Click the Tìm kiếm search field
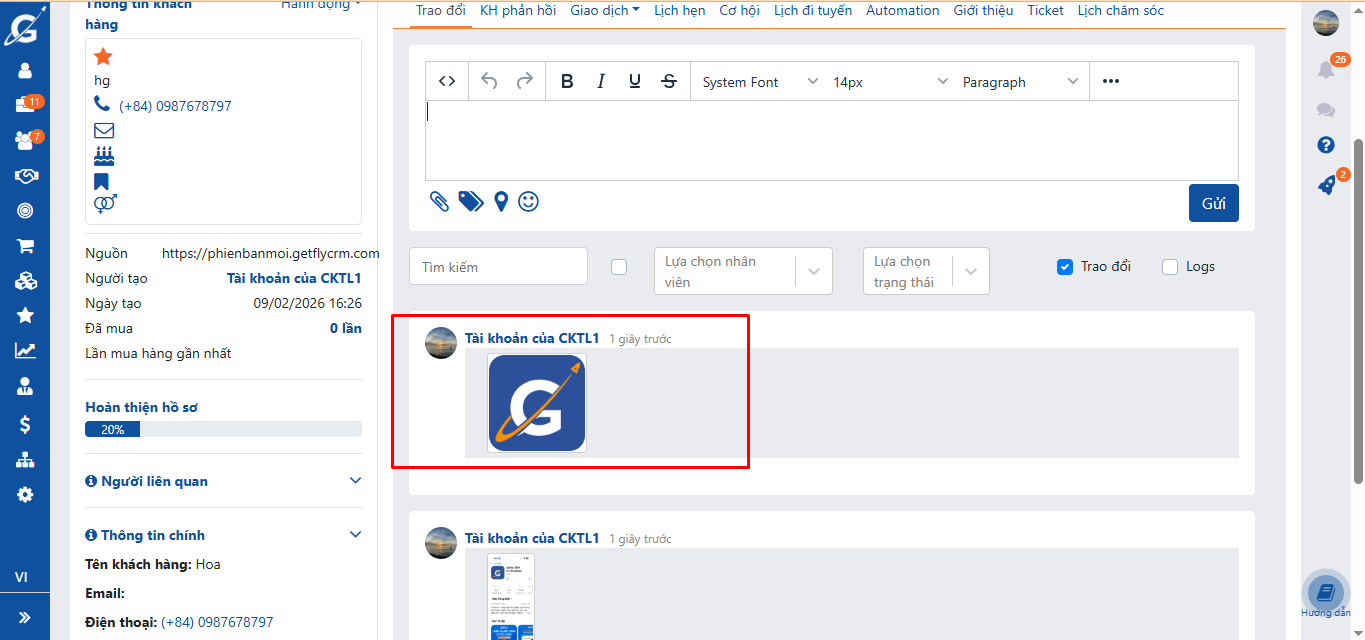Viewport: 1365px width, 640px height. (498, 267)
